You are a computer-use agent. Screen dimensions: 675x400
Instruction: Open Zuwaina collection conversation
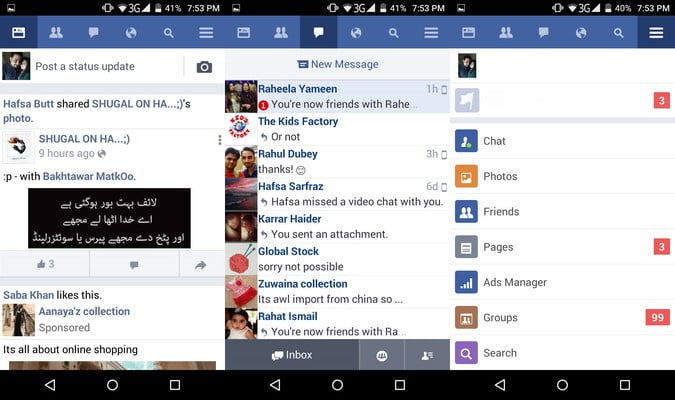tap(338, 291)
